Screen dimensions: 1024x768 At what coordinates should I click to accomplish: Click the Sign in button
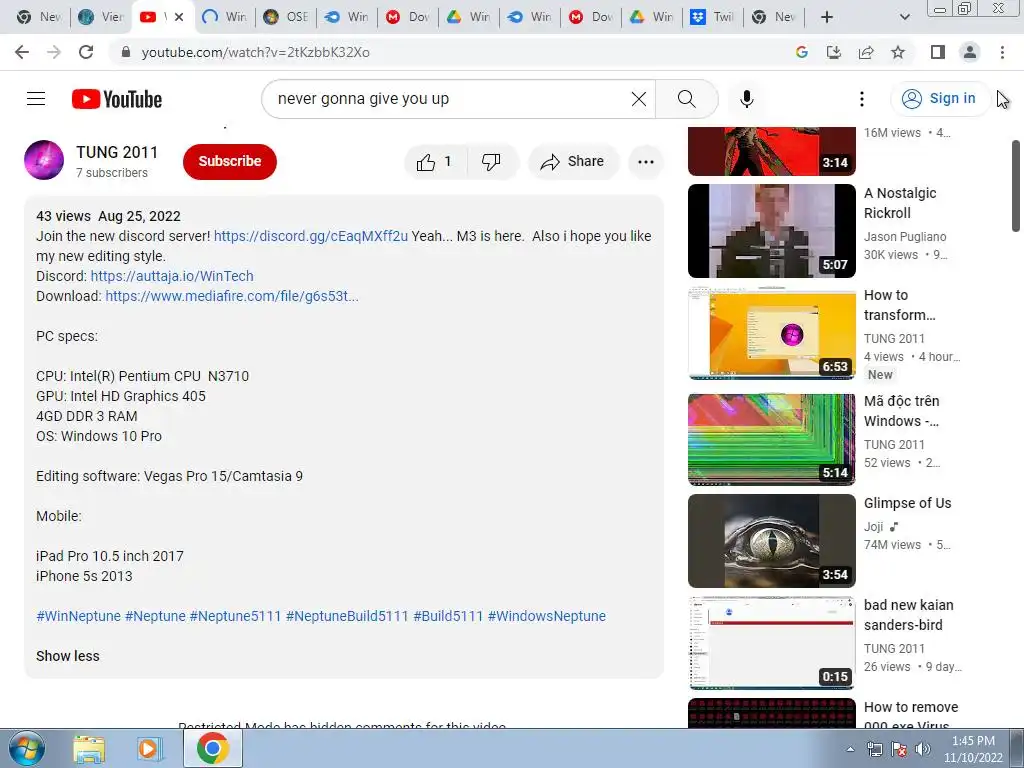coord(938,99)
